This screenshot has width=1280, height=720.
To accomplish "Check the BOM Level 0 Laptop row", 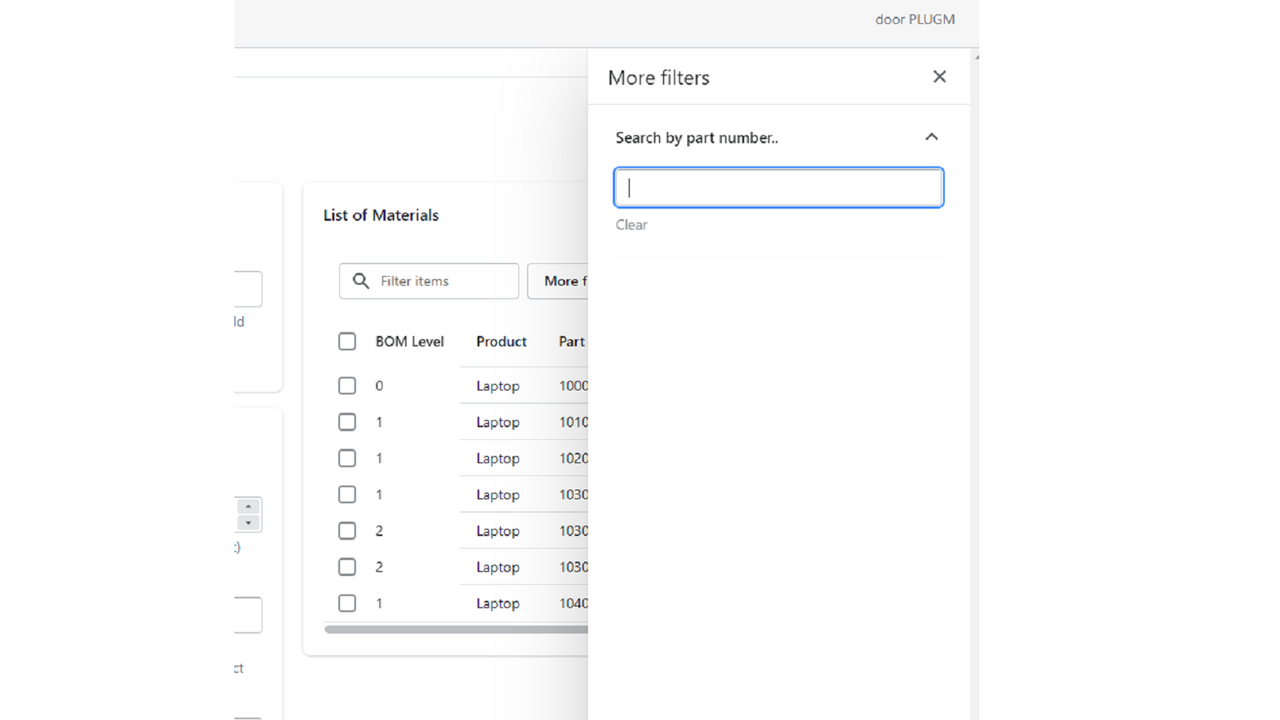I will [x=347, y=386].
